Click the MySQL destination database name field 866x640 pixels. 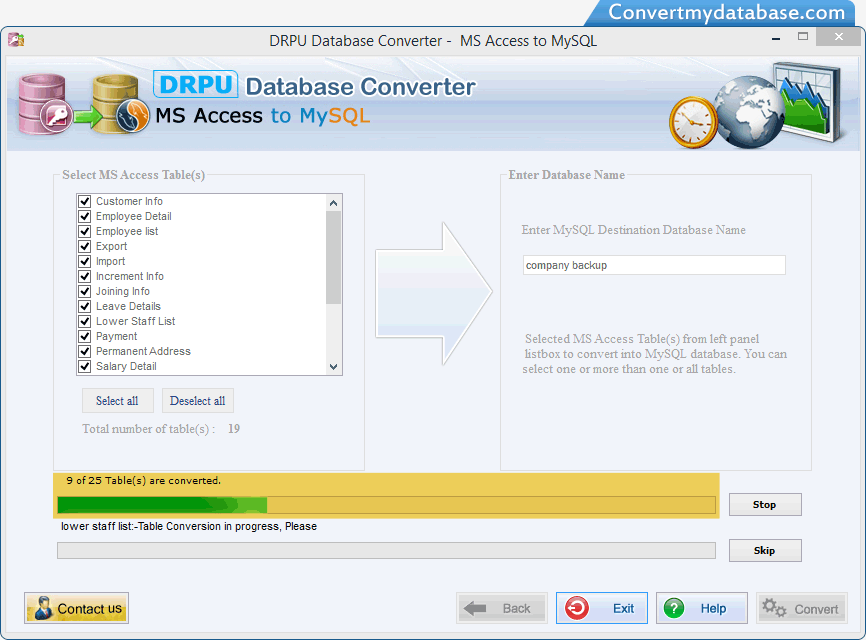[654, 265]
